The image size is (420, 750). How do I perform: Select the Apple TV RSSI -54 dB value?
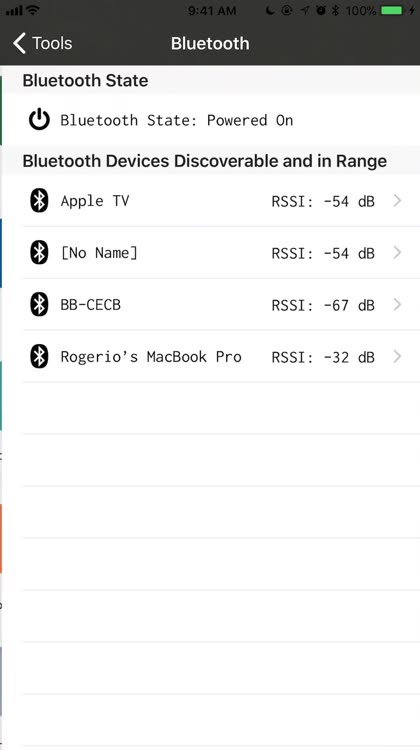click(x=323, y=201)
